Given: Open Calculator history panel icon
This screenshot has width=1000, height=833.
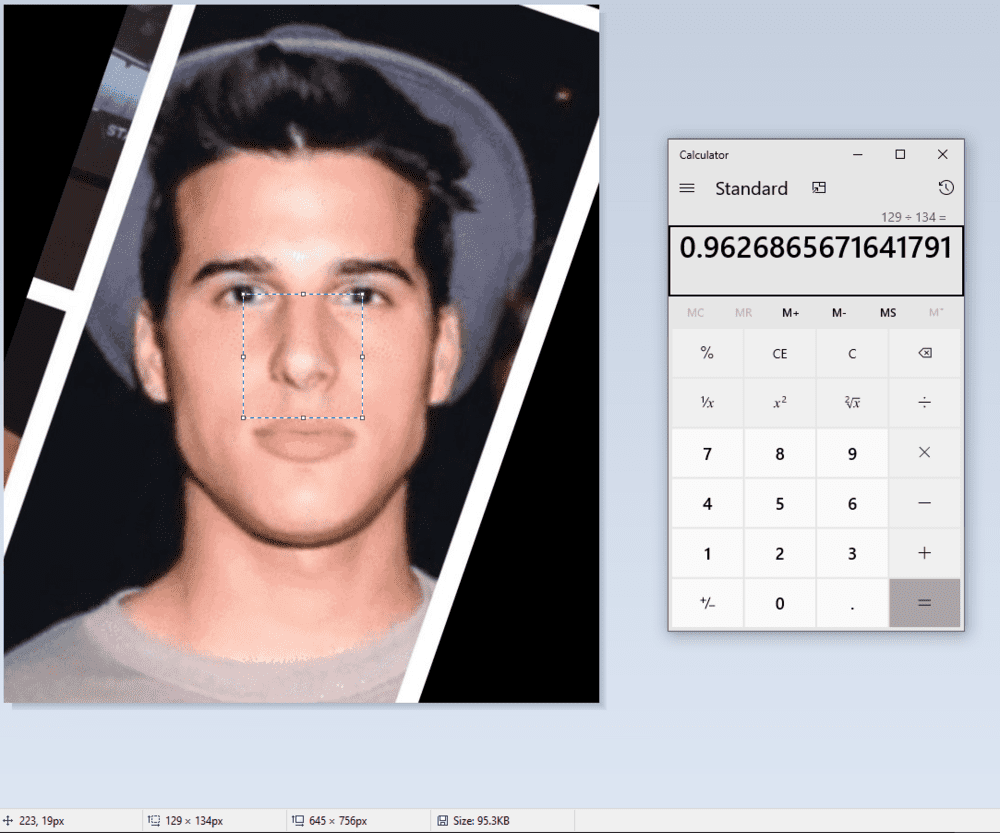Looking at the screenshot, I should pos(946,188).
